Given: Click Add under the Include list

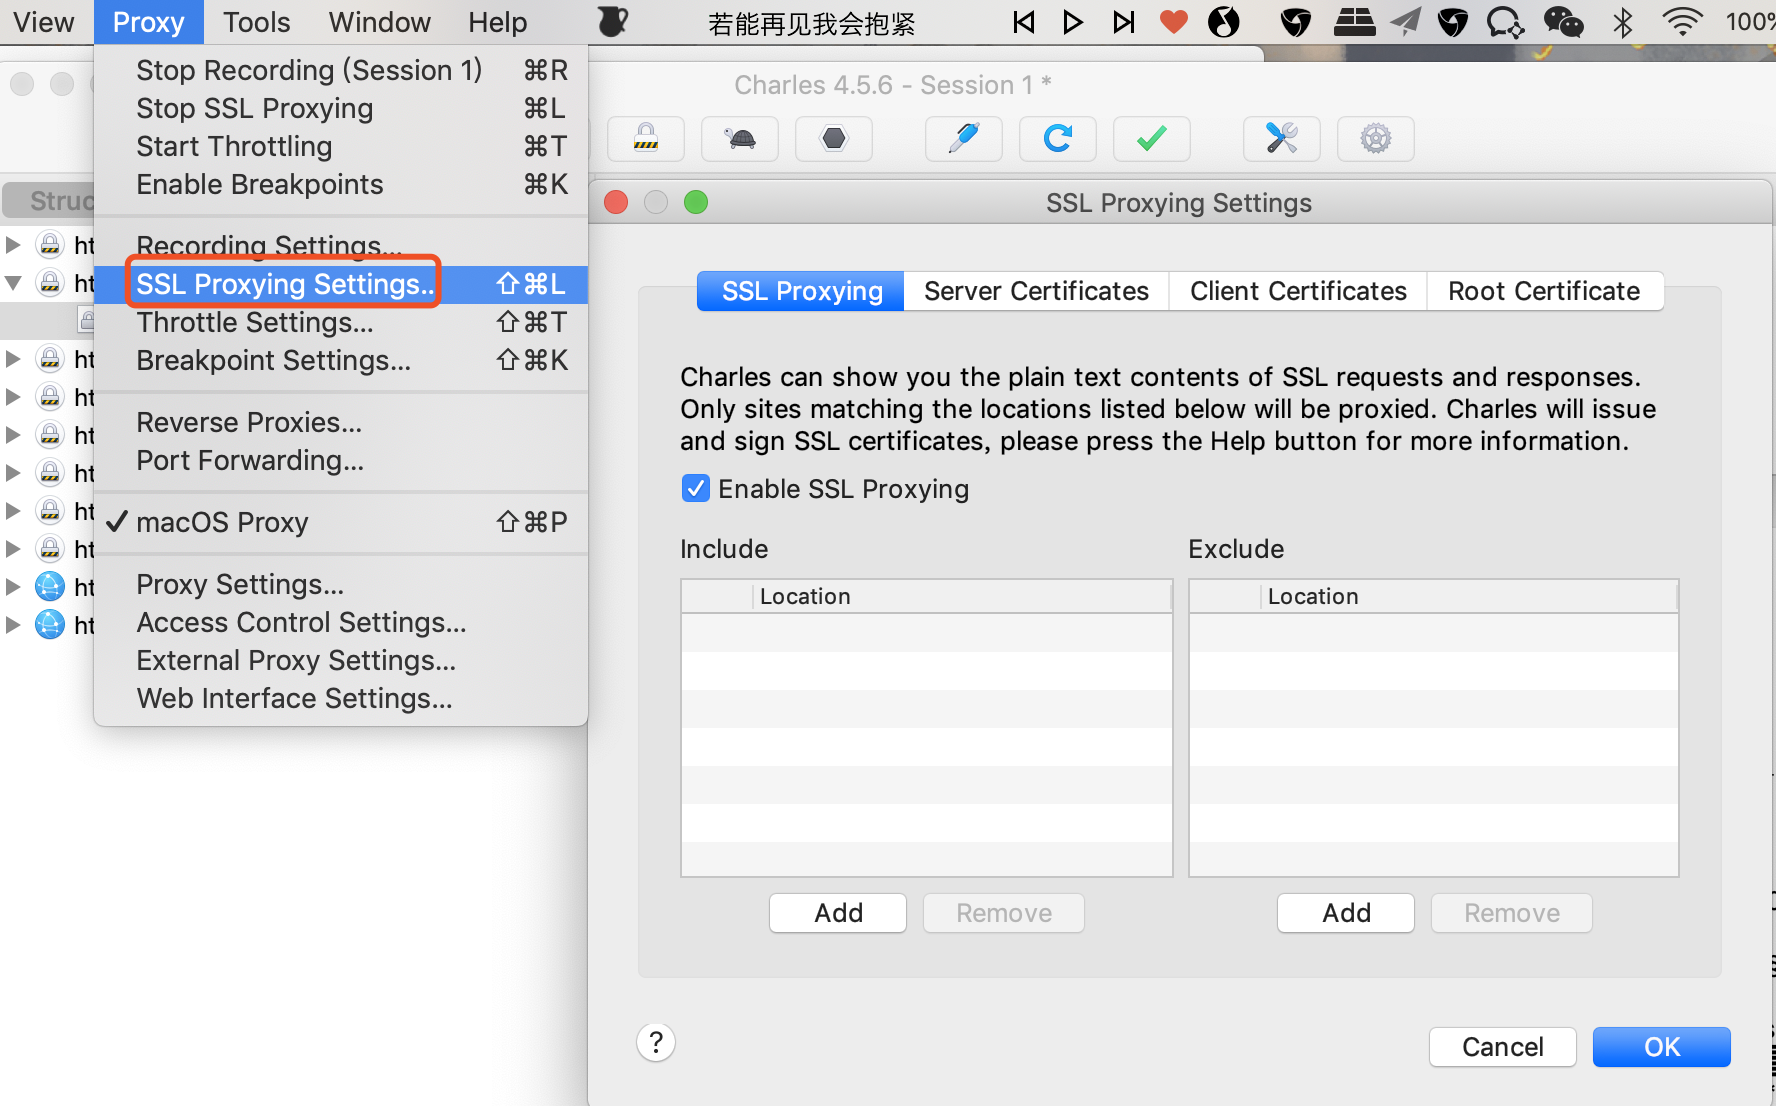Looking at the screenshot, I should click(x=838, y=913).
